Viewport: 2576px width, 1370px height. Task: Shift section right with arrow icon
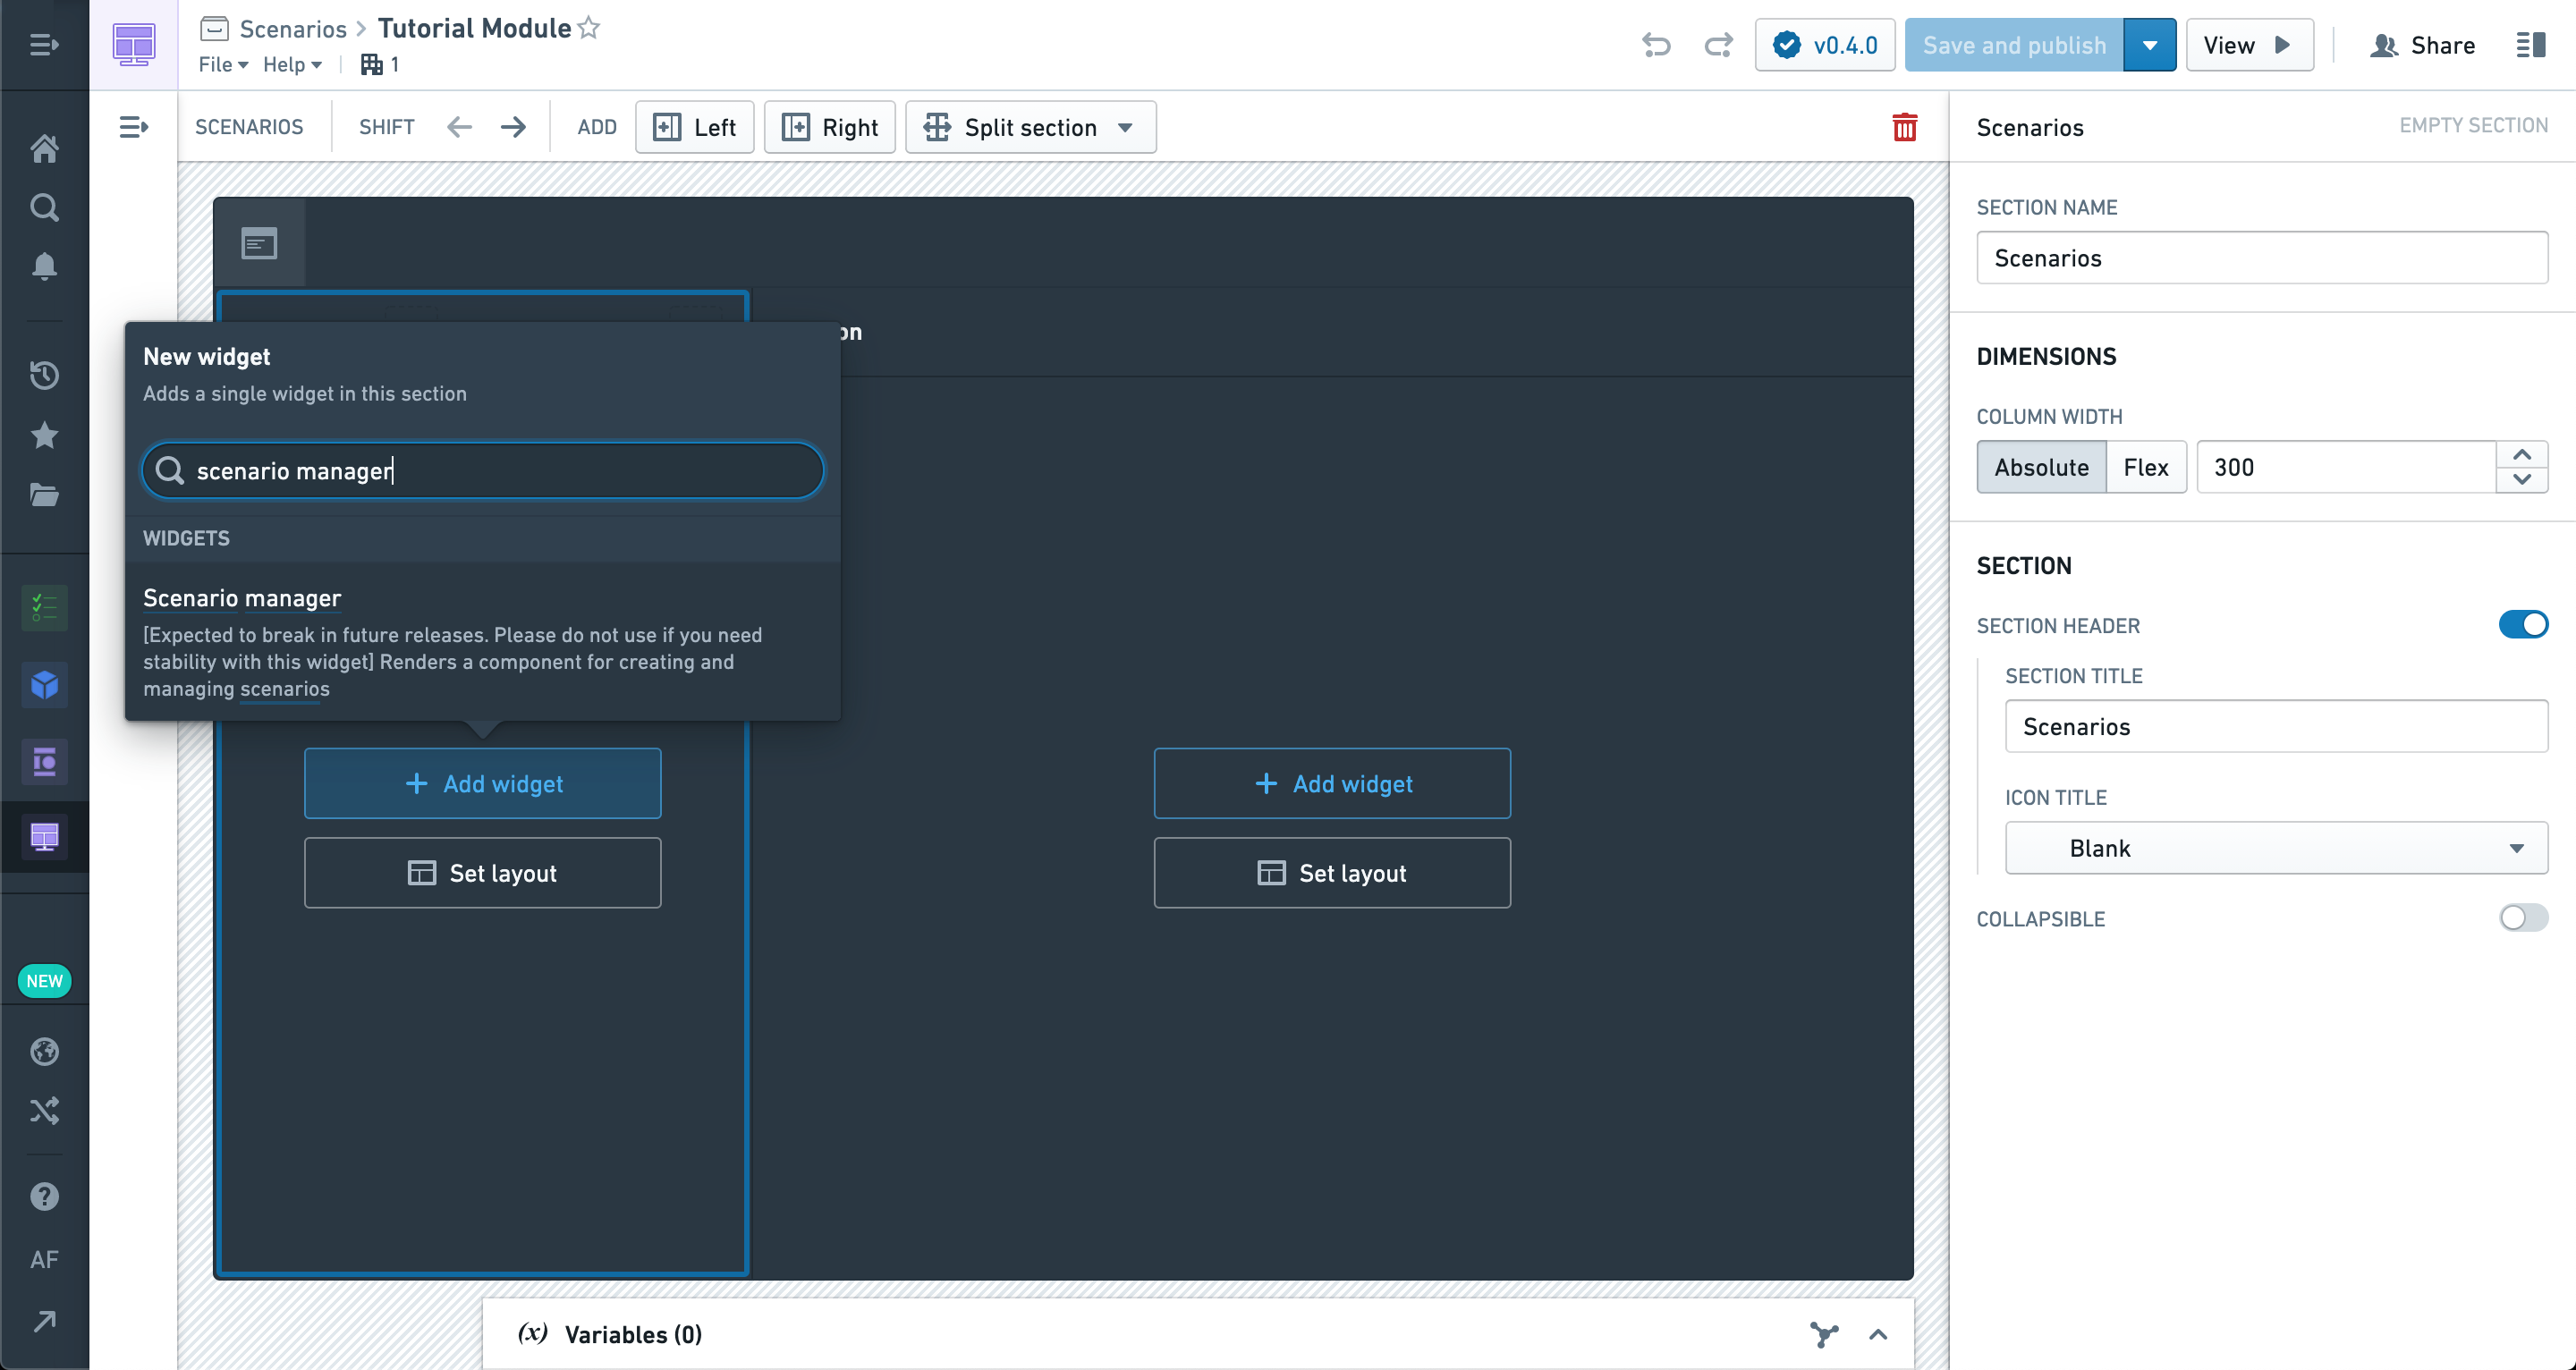(513, 127)
